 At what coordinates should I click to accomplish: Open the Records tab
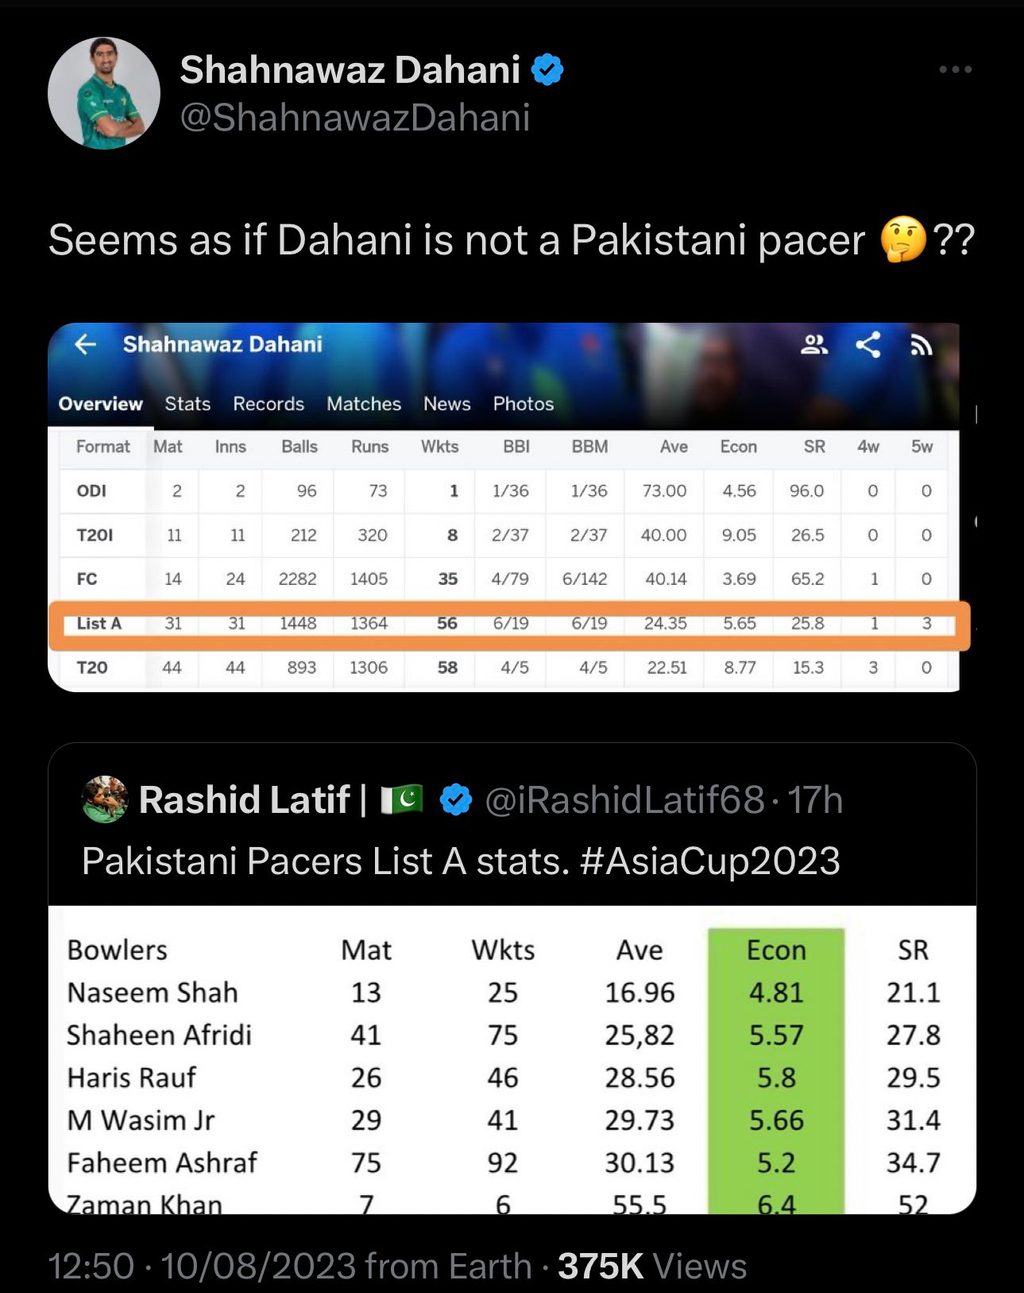268,404
